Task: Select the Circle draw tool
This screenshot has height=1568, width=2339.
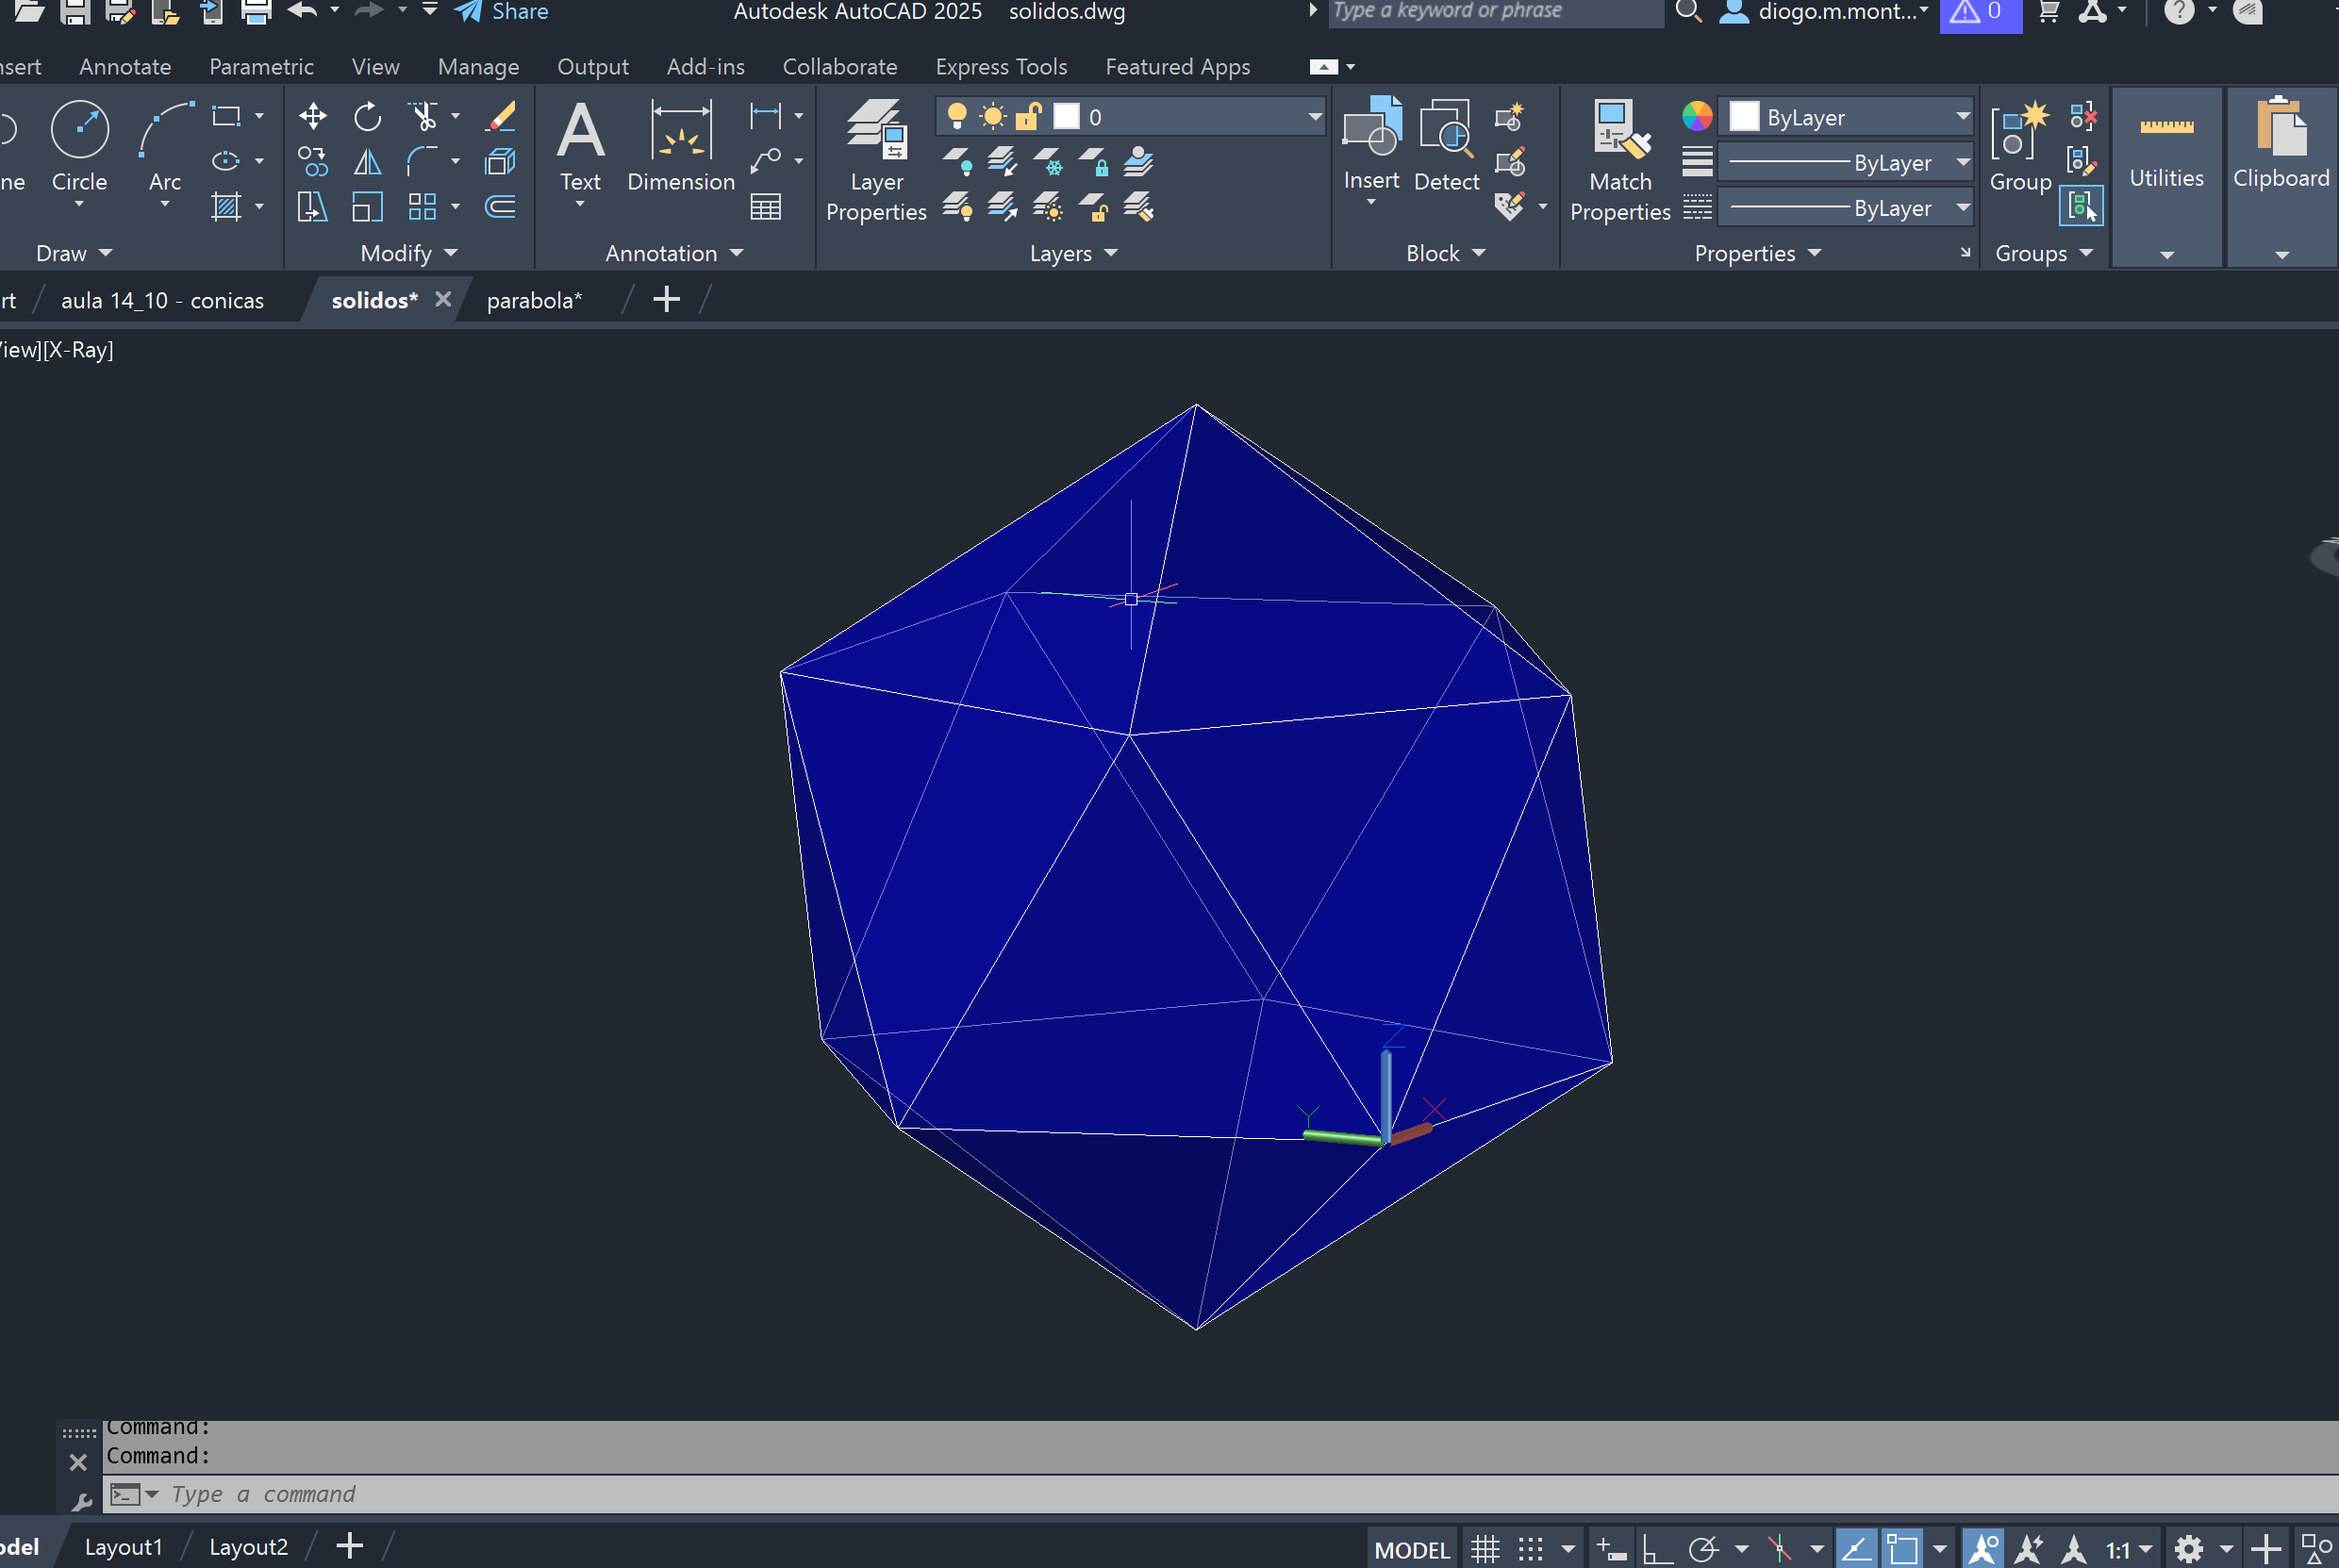Action: [79, 131]
